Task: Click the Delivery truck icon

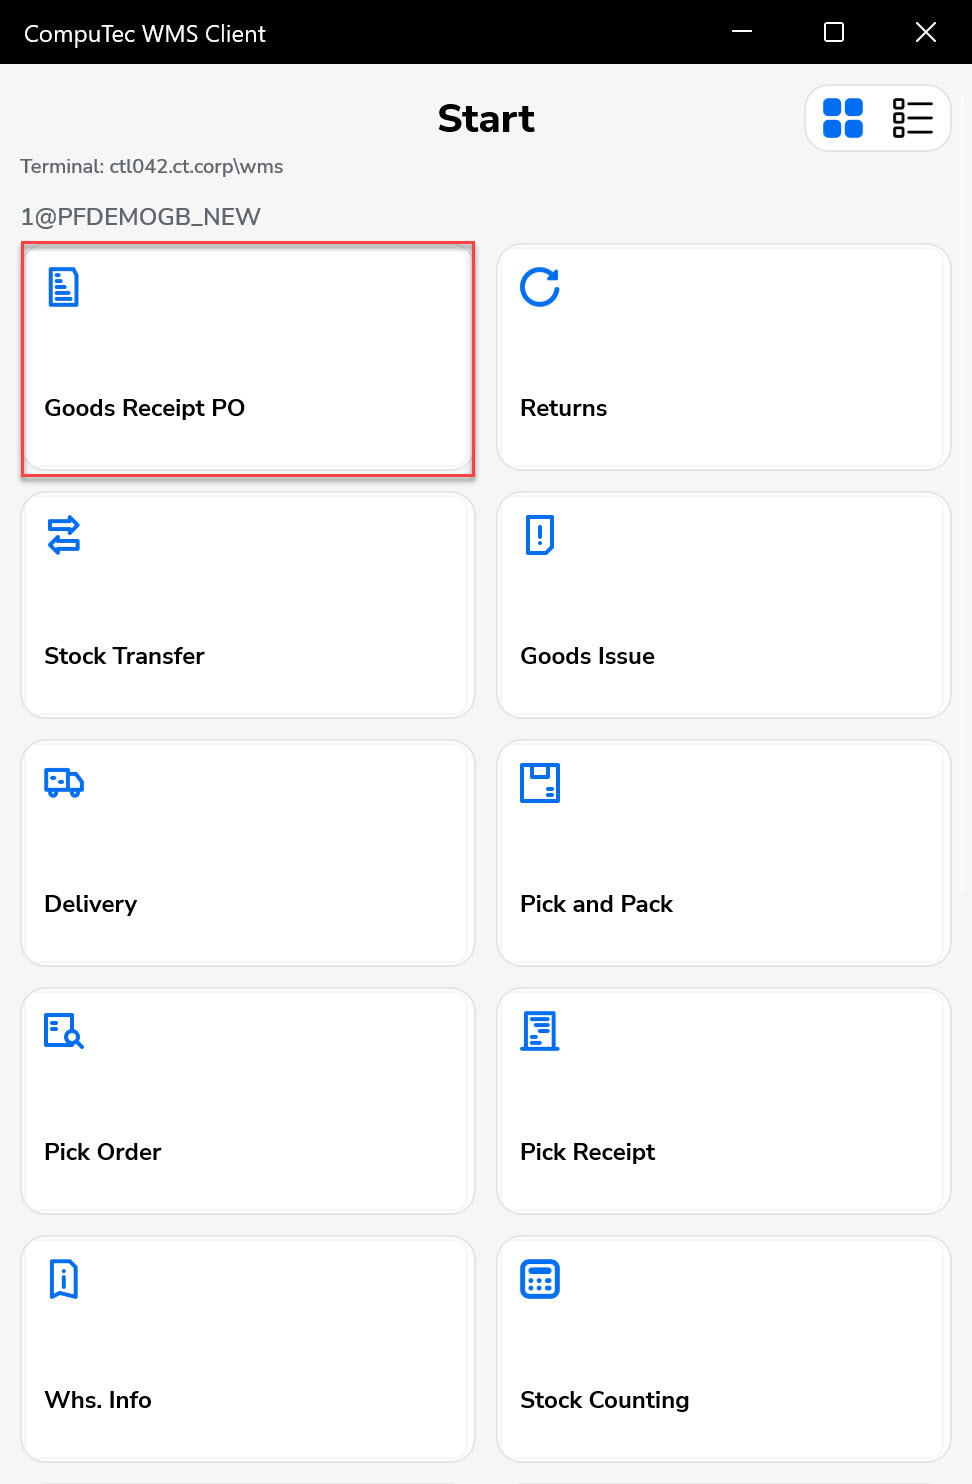Action: tap(64, 782)
